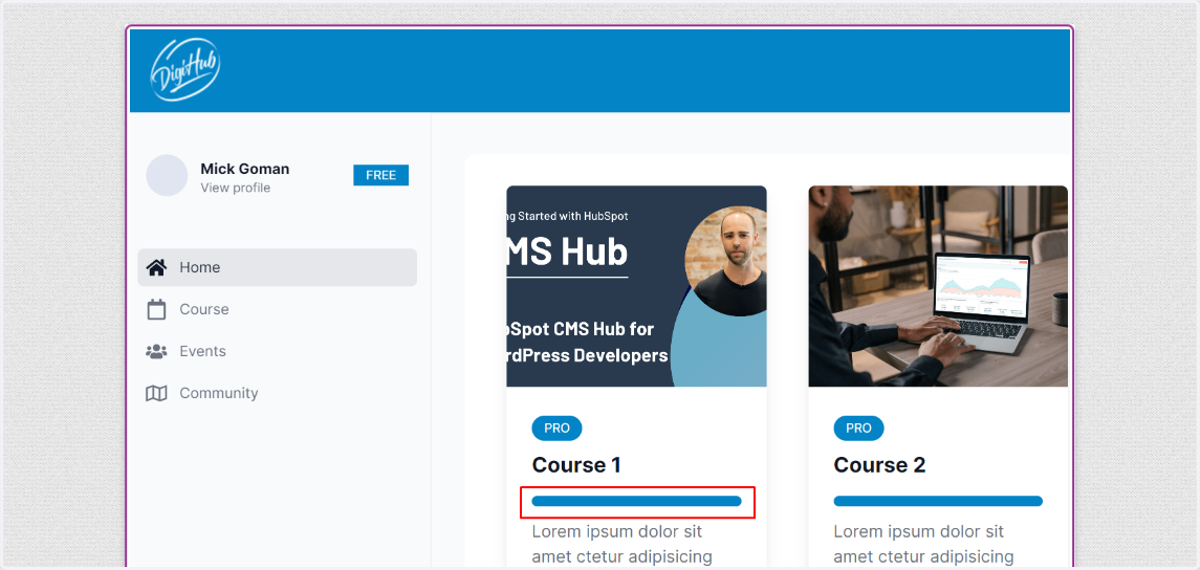Open Mick Goman's profile avatar
The image size is (1200, 570).
(x=167, y=175)
